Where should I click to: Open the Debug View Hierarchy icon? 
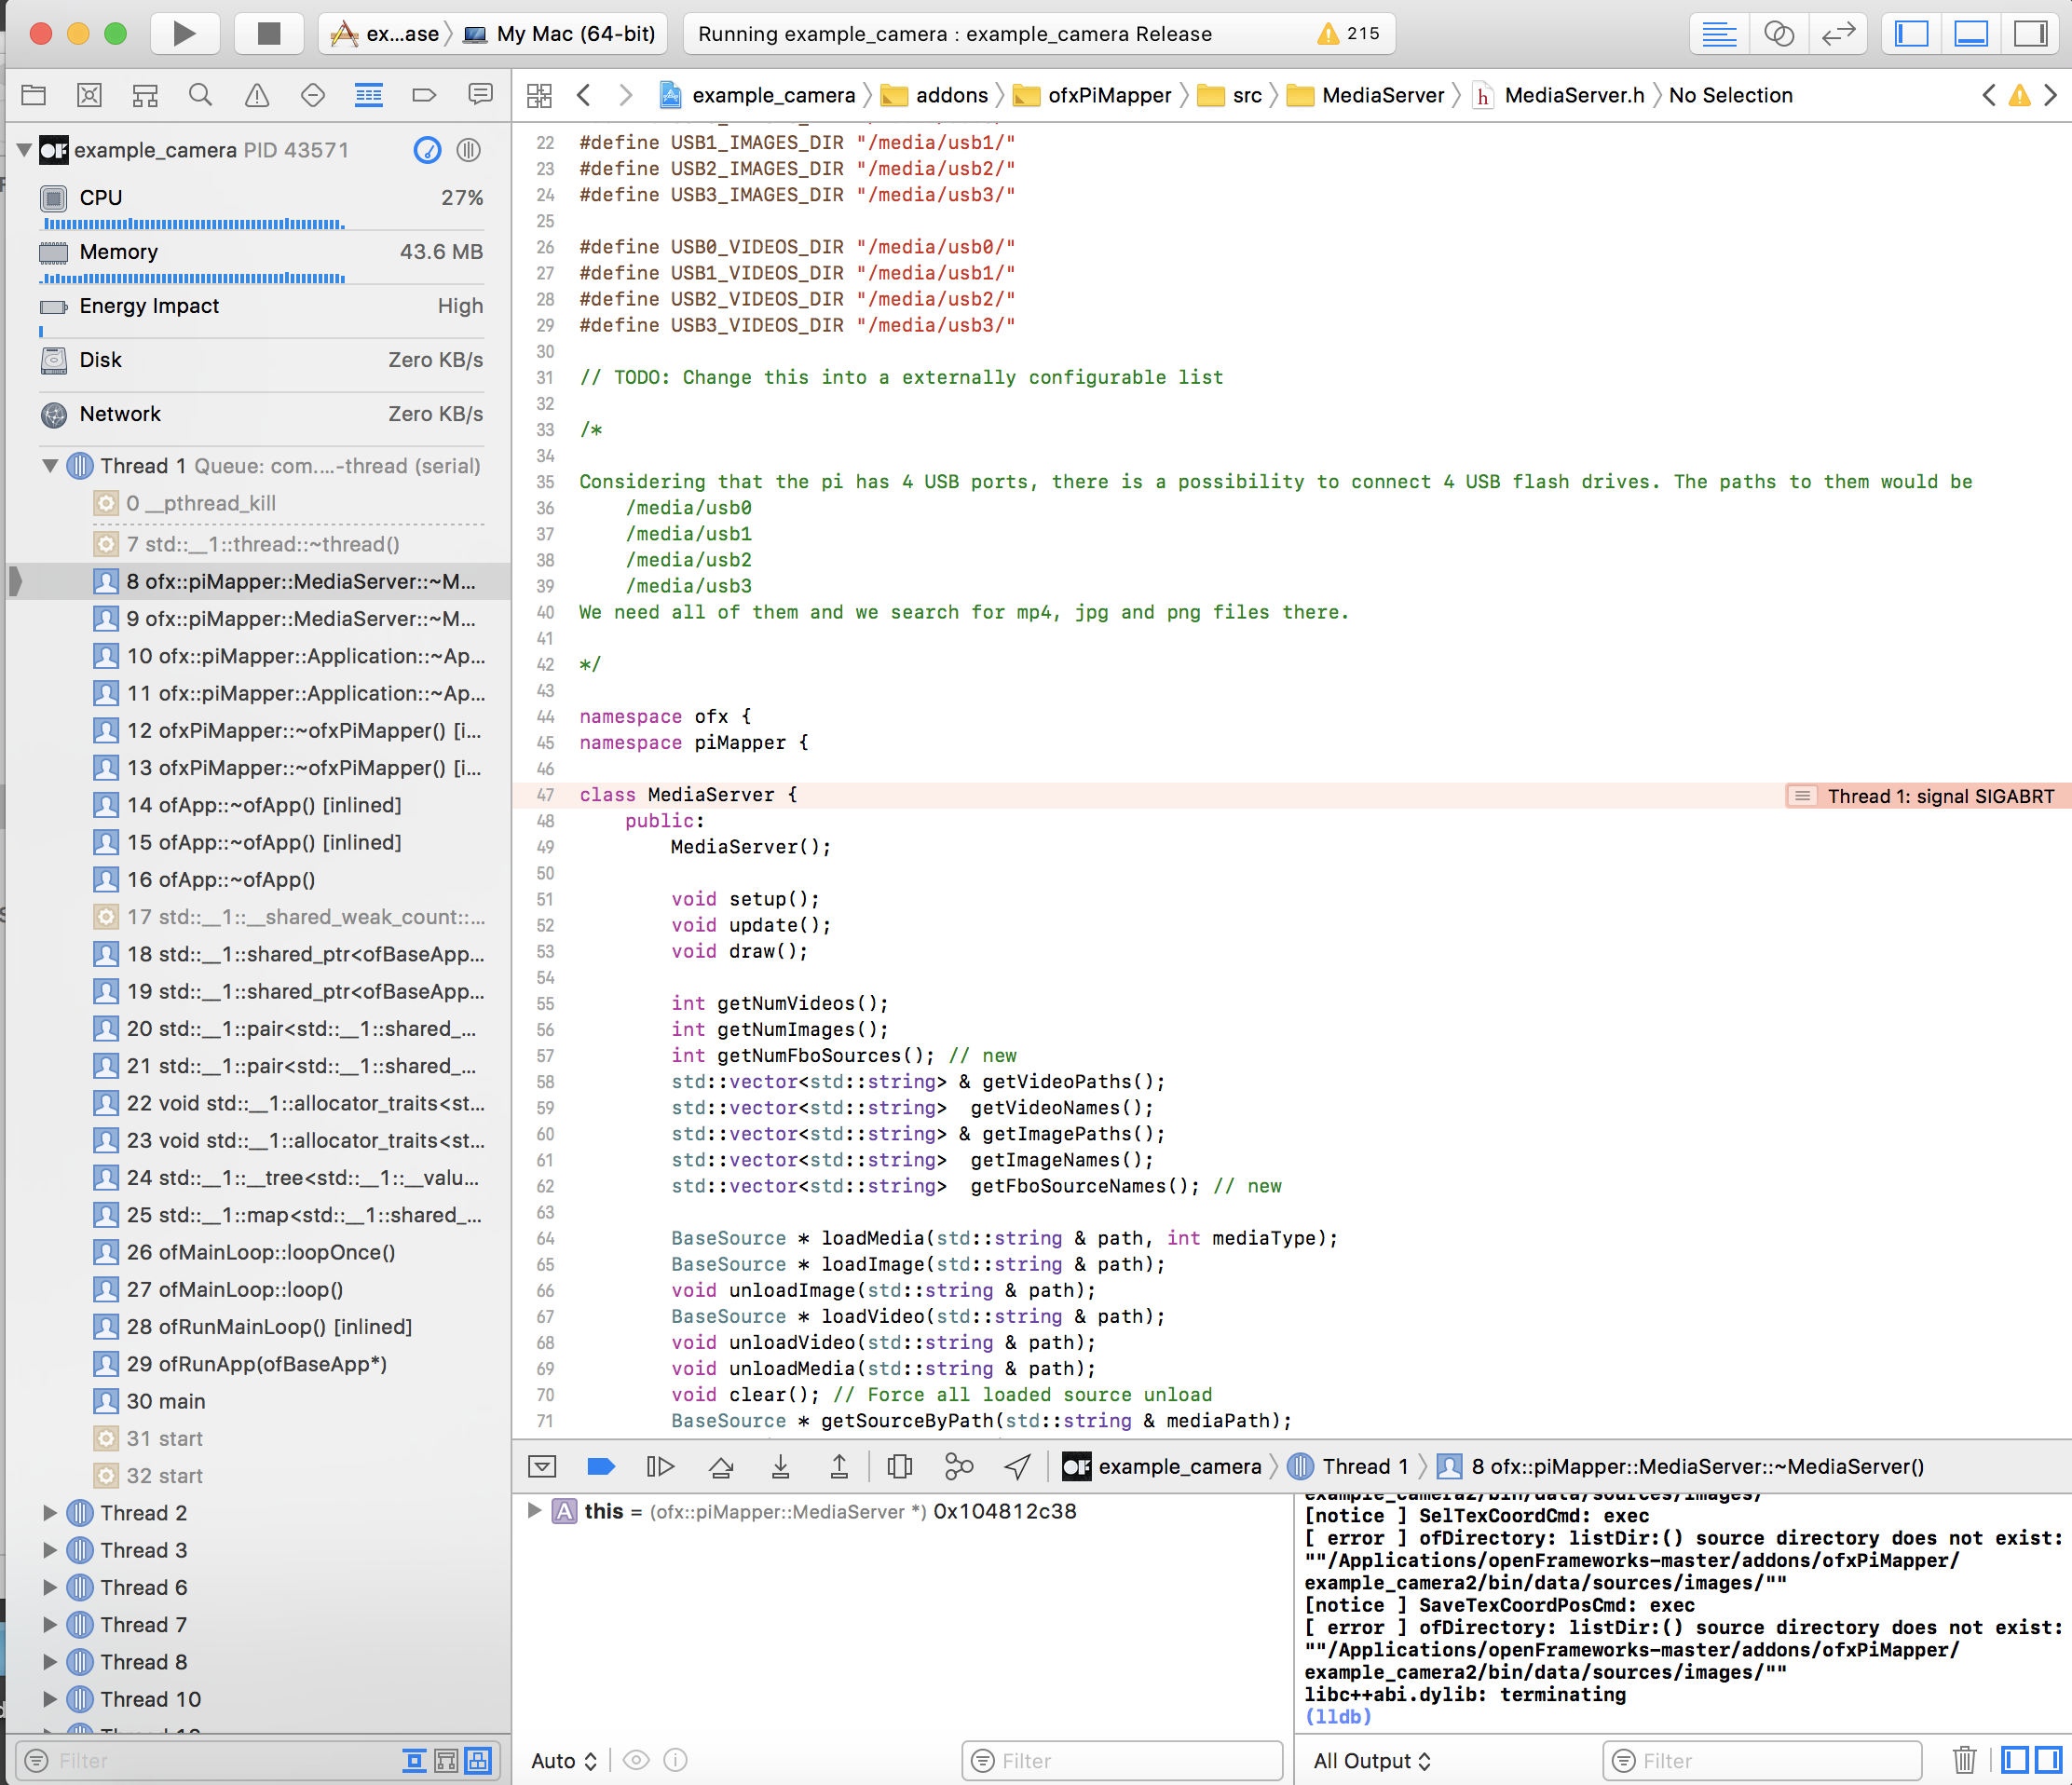click(899, 1466)
